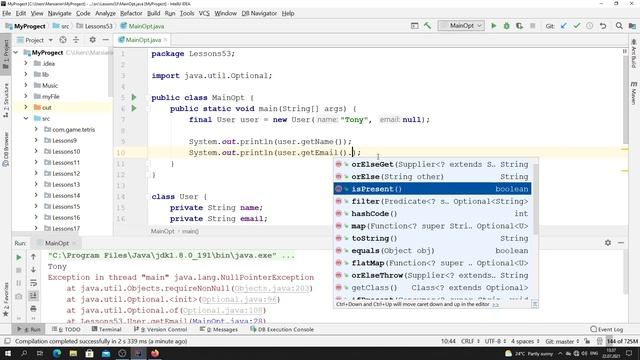Open the 4 spaces indent selector

[526, 341]
